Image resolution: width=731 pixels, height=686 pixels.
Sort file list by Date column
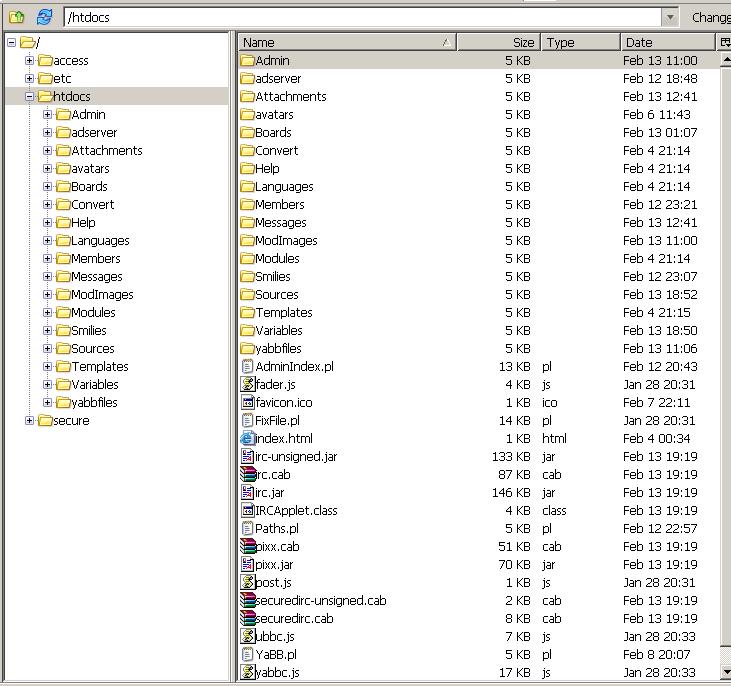(x=668, y=42)
